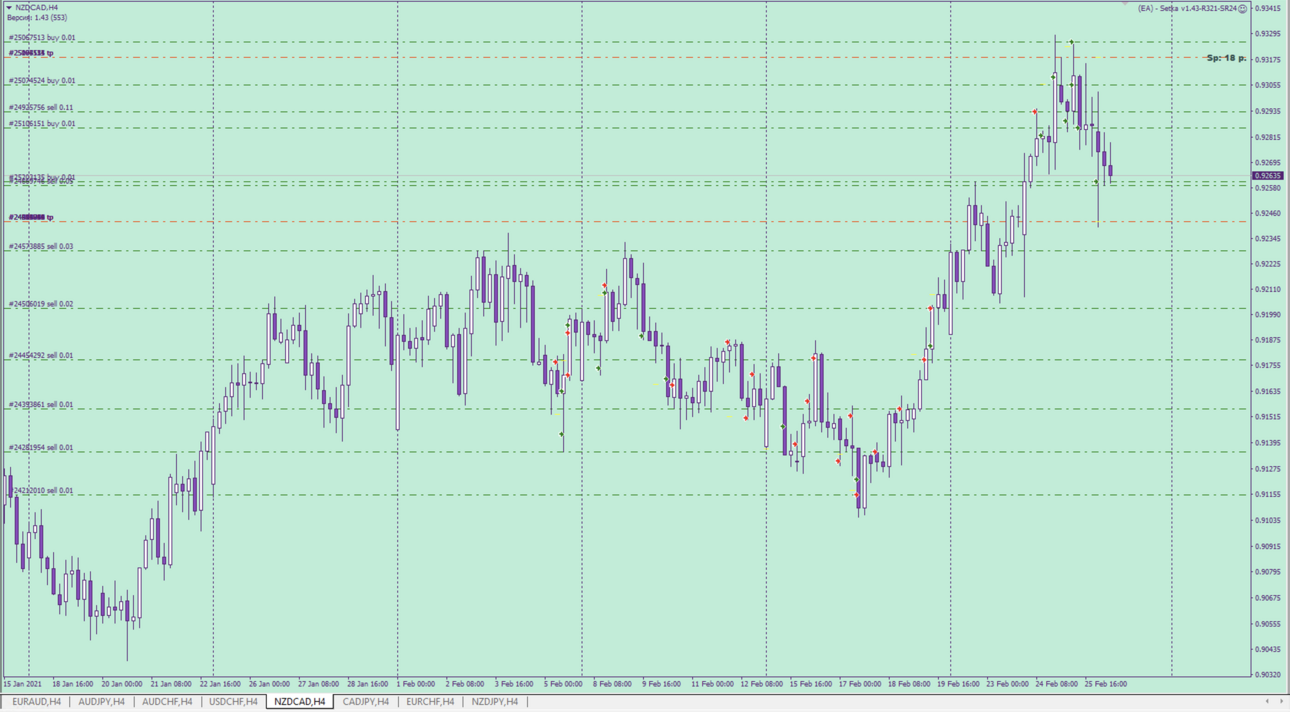
Task: Select order line #24393861 sell 0.01
Action: click(x=41, y=405)
